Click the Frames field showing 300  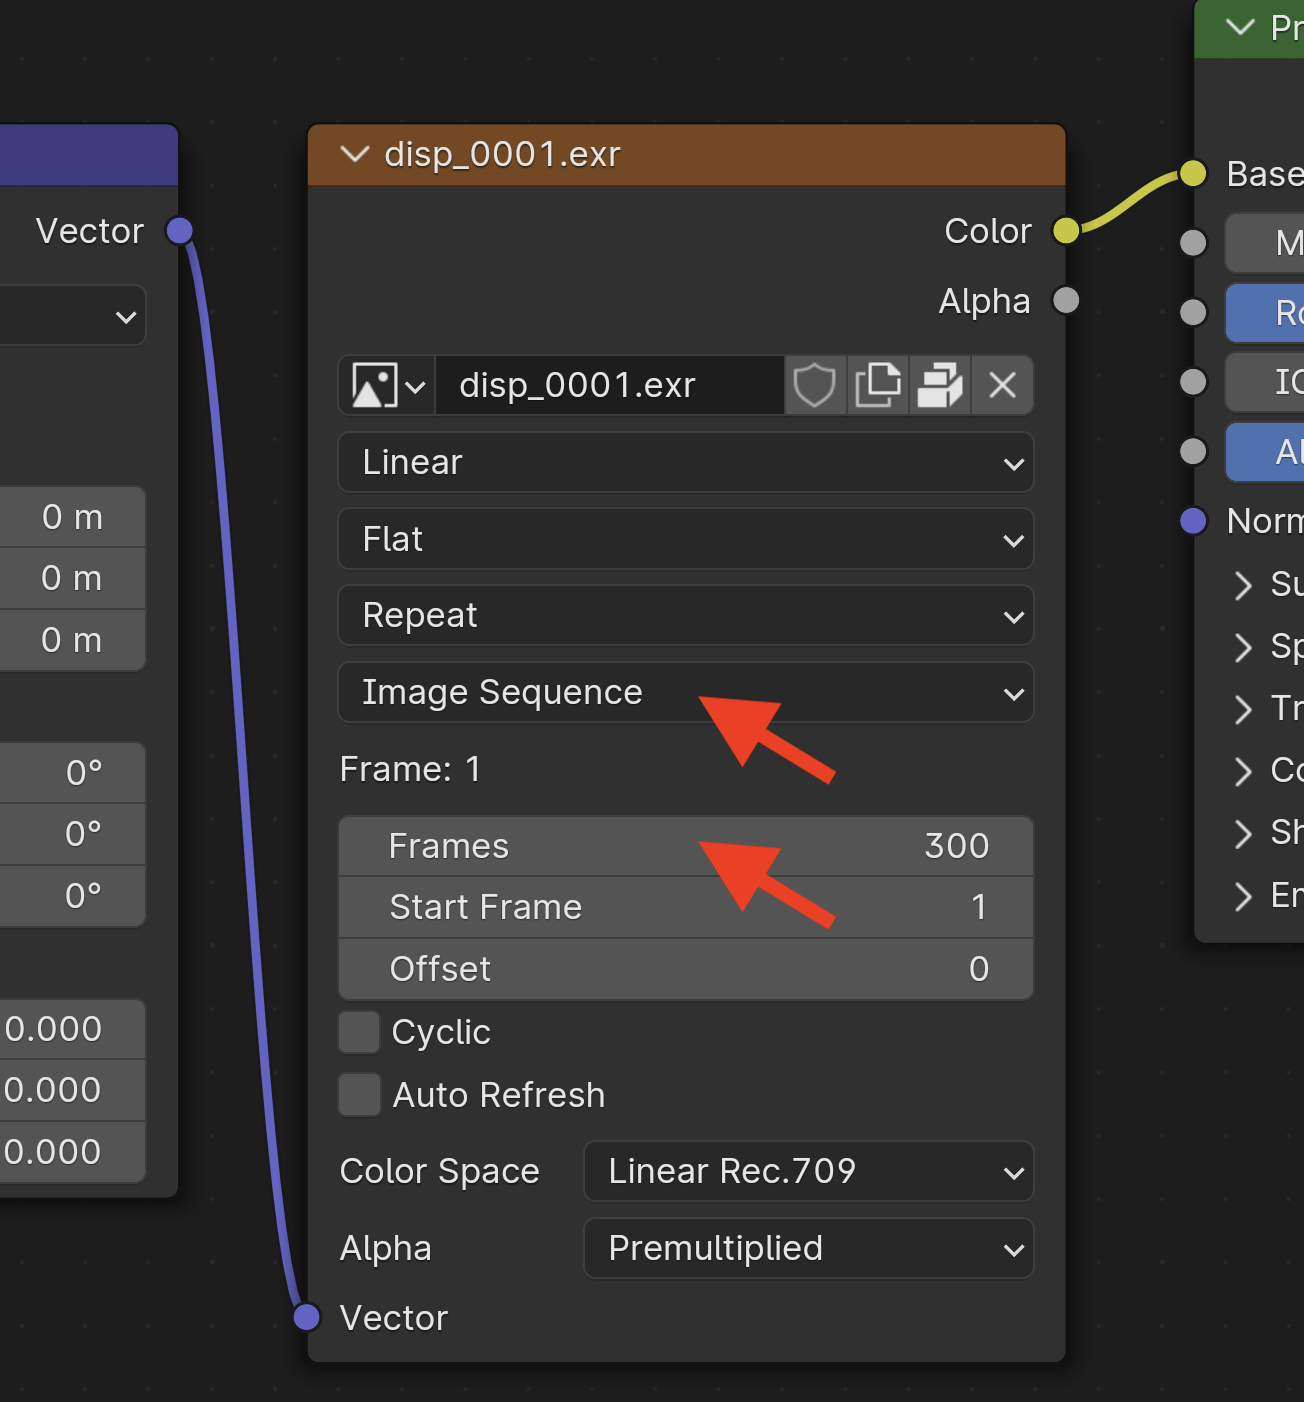686,847
